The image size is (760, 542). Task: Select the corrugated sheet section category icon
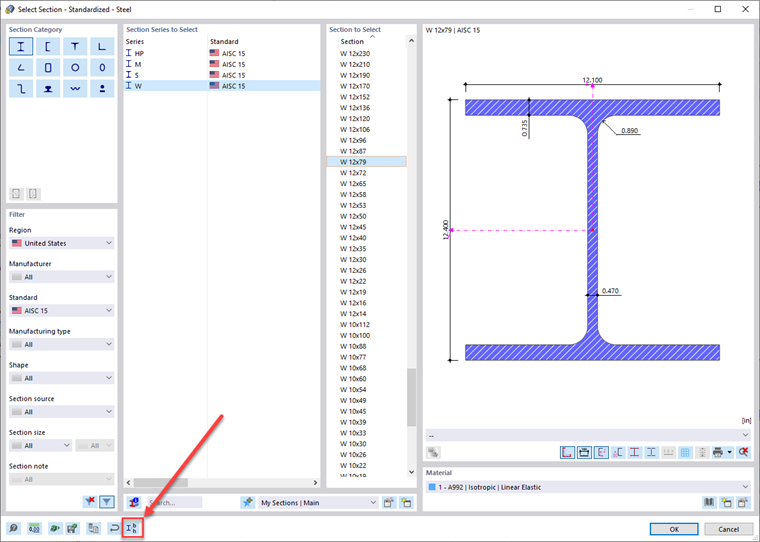coord(75,89)
